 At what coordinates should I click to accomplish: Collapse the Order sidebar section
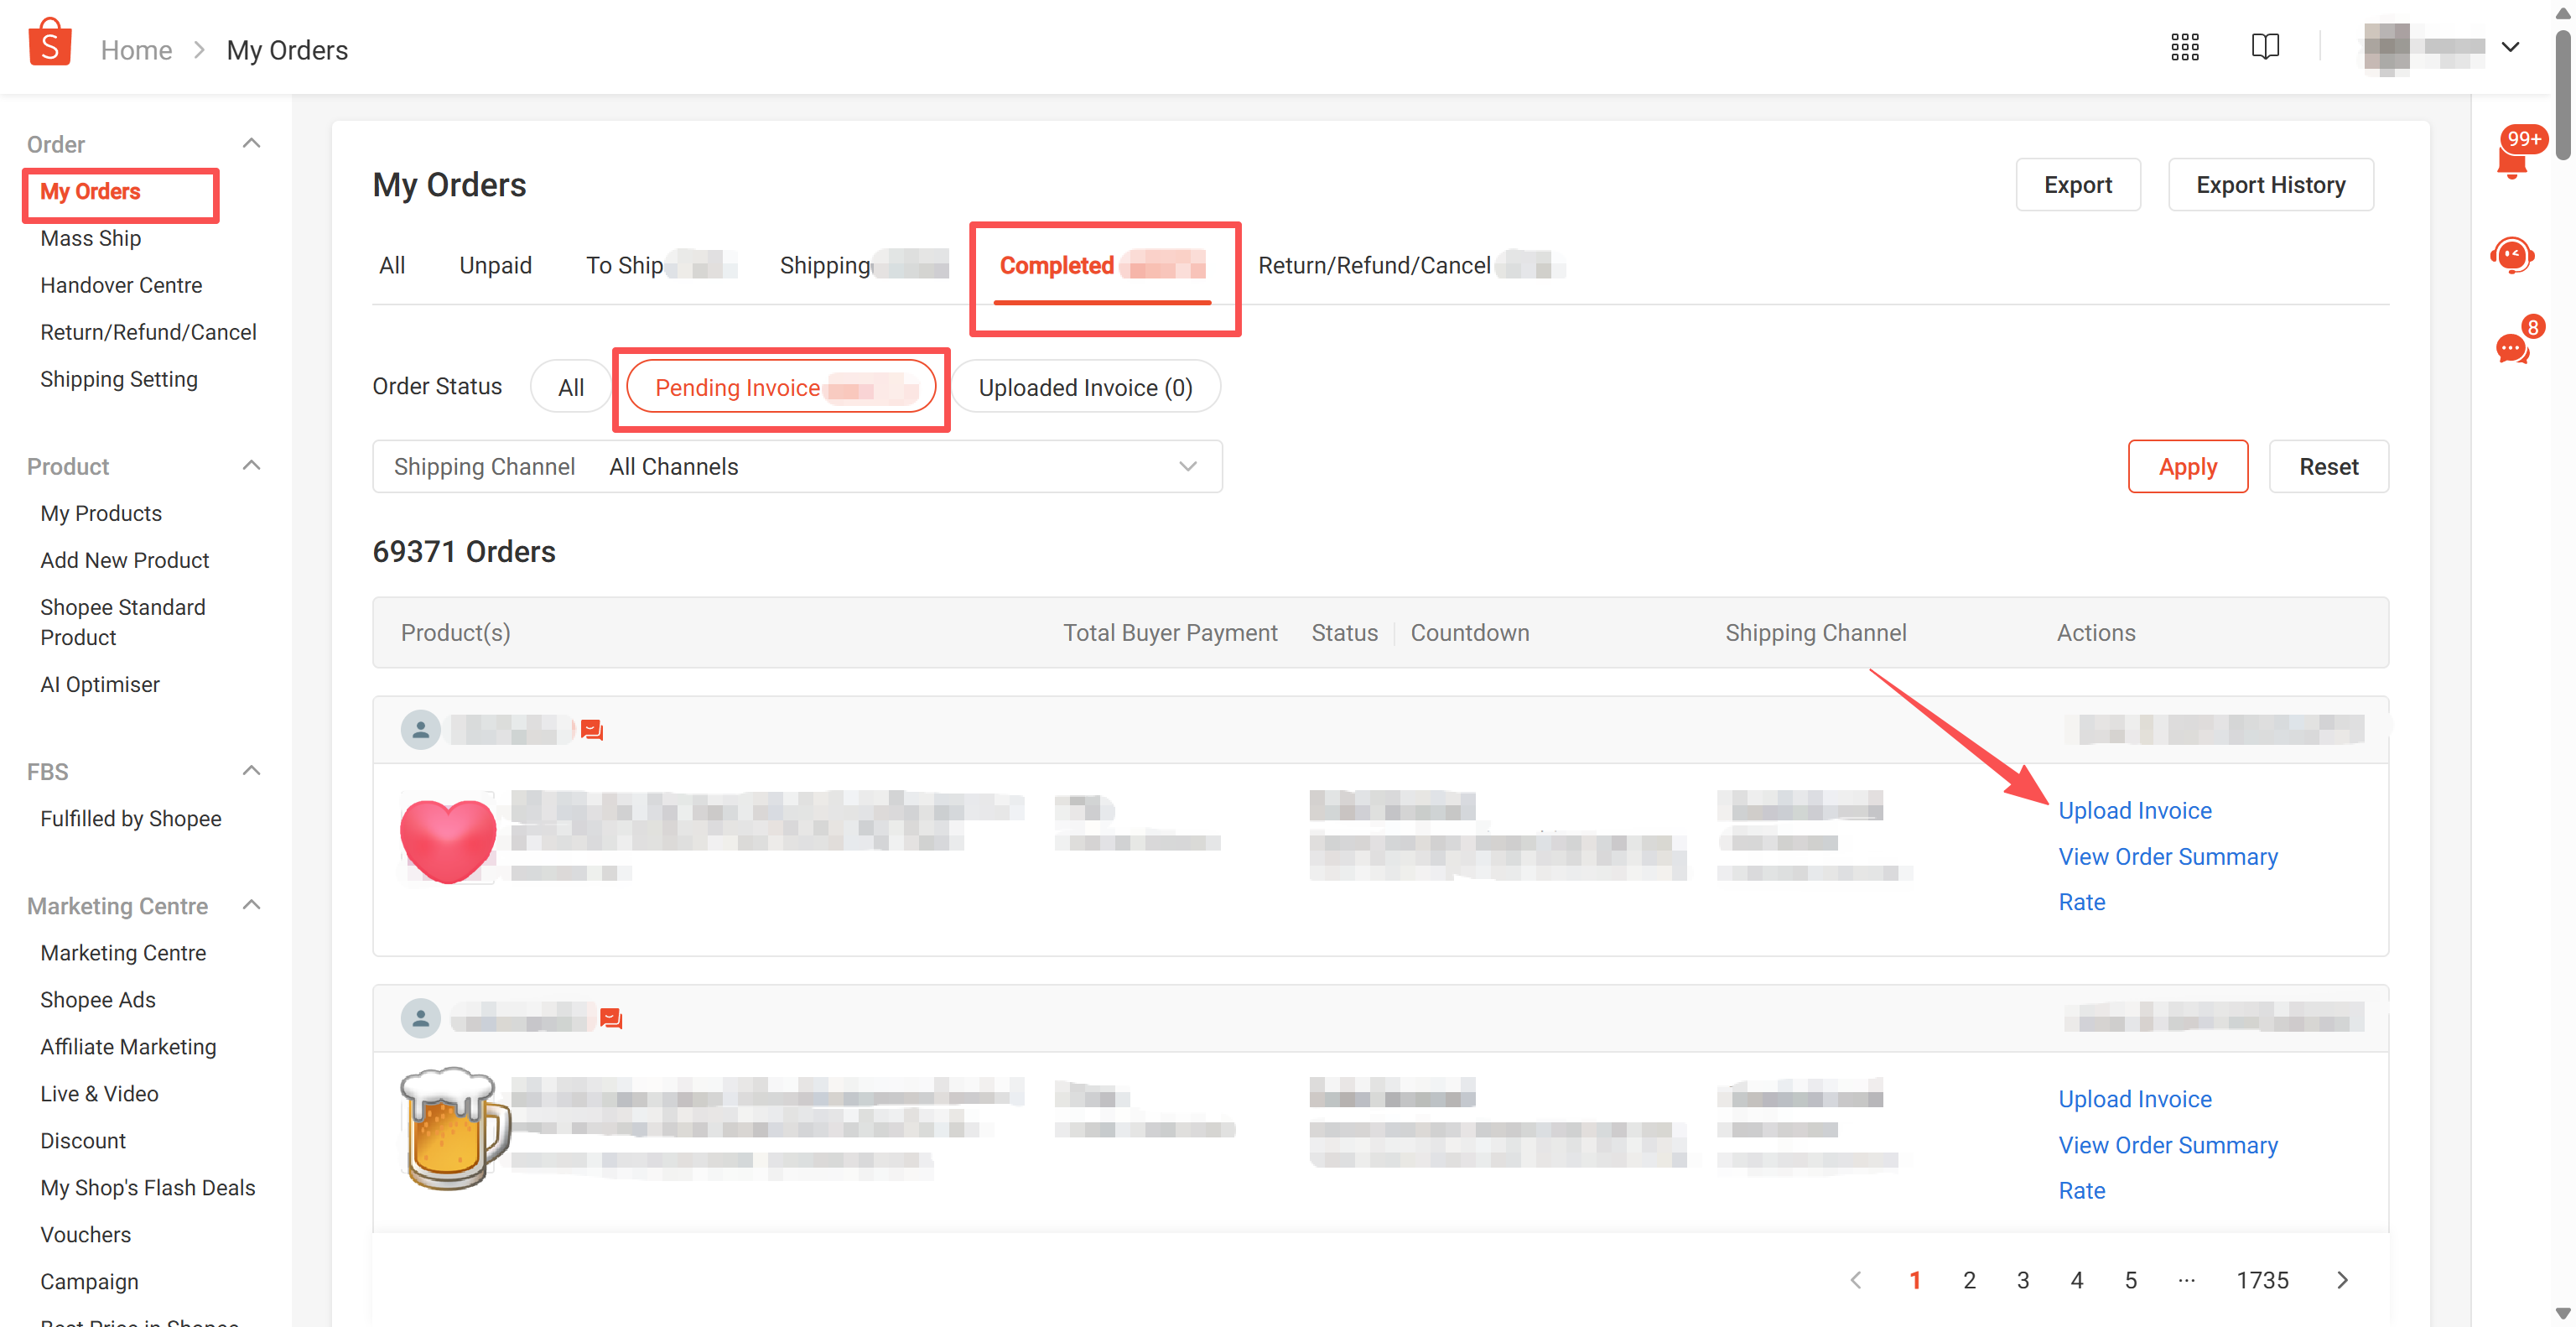click(251, 144)
